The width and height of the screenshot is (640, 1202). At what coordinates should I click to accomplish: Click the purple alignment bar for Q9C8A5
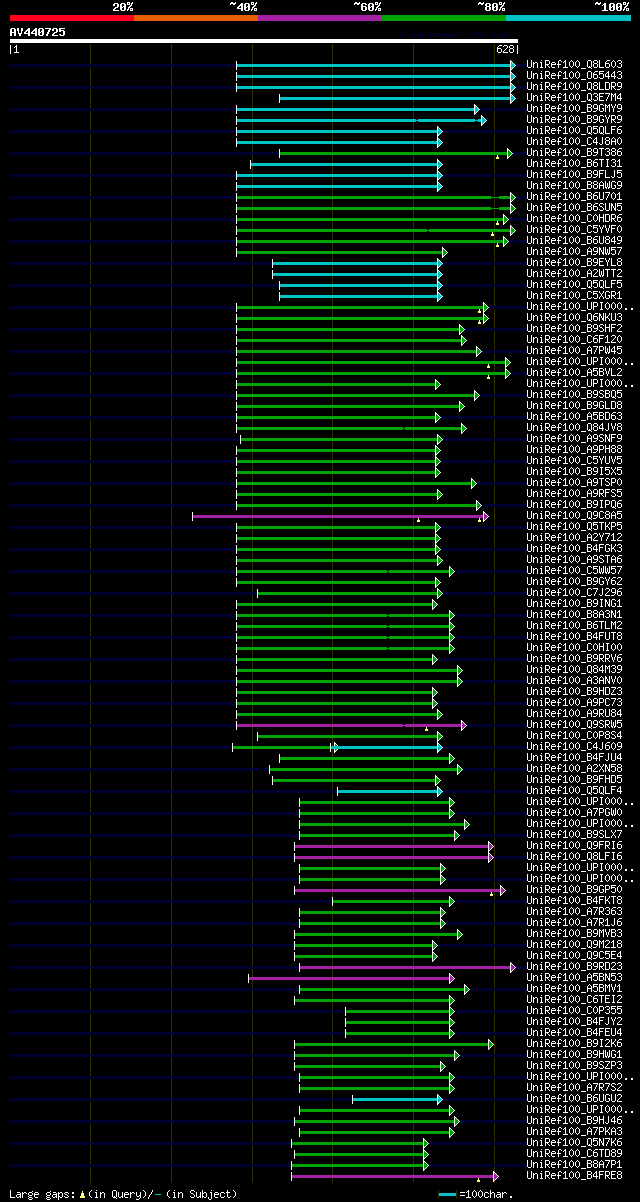[340, 516]
